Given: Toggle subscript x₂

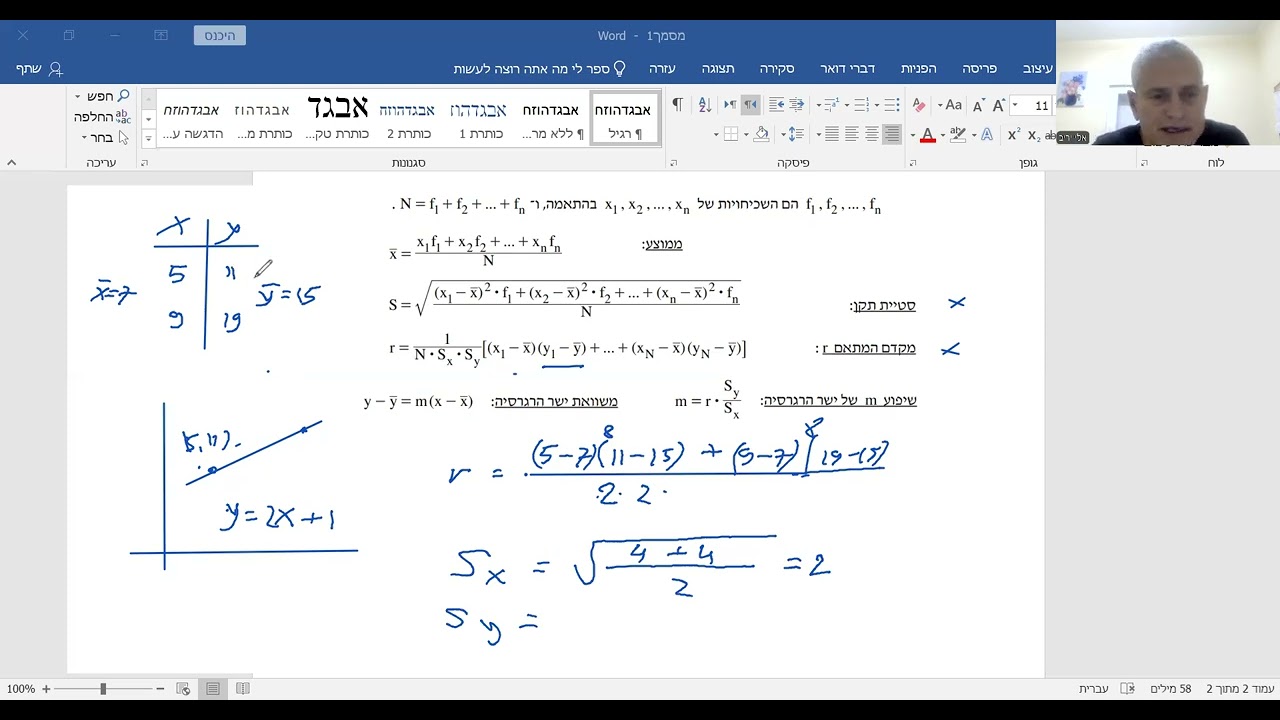Looking at the screenshot, I should tap(1033, 134).
